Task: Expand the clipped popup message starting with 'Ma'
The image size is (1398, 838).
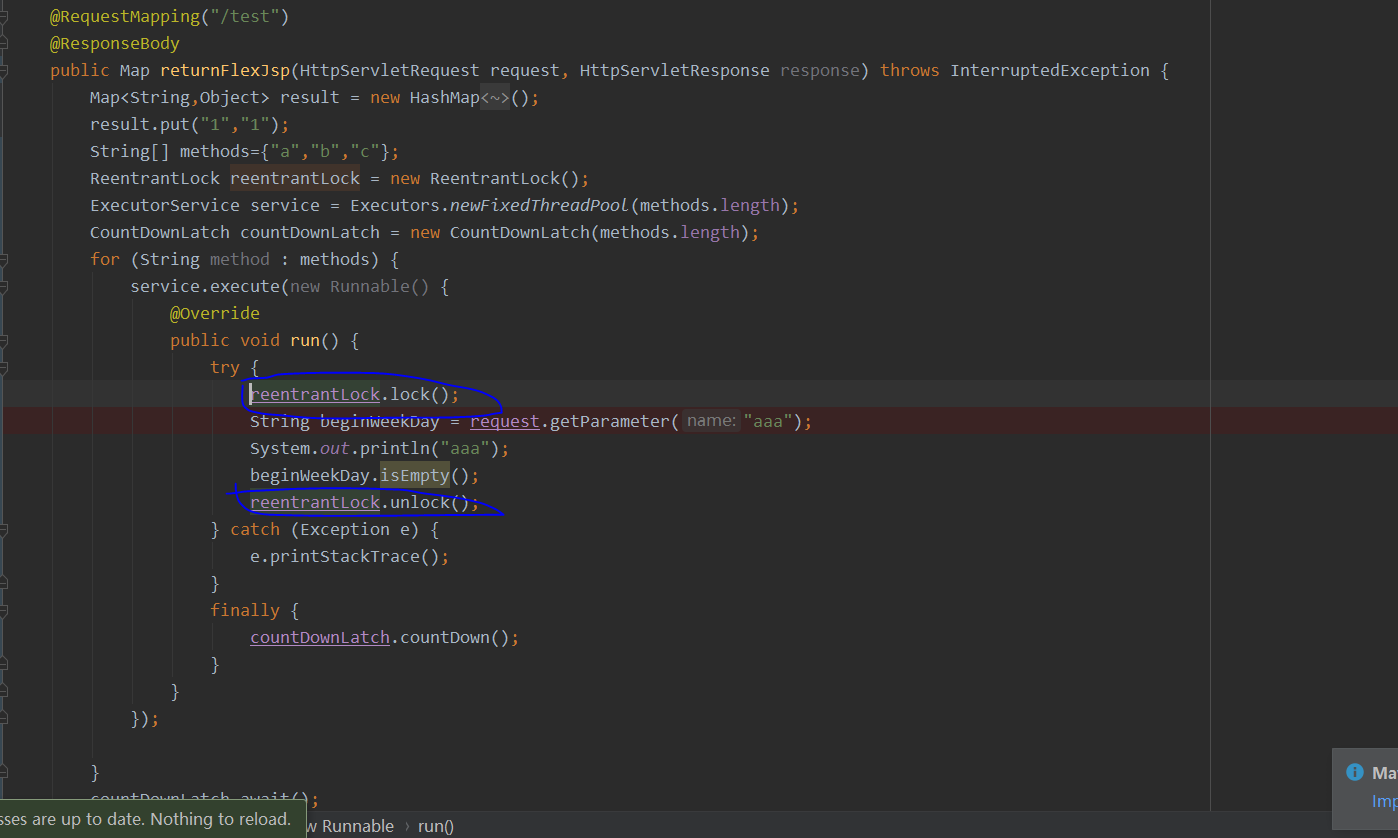Action: click(x=1384, y=772)
